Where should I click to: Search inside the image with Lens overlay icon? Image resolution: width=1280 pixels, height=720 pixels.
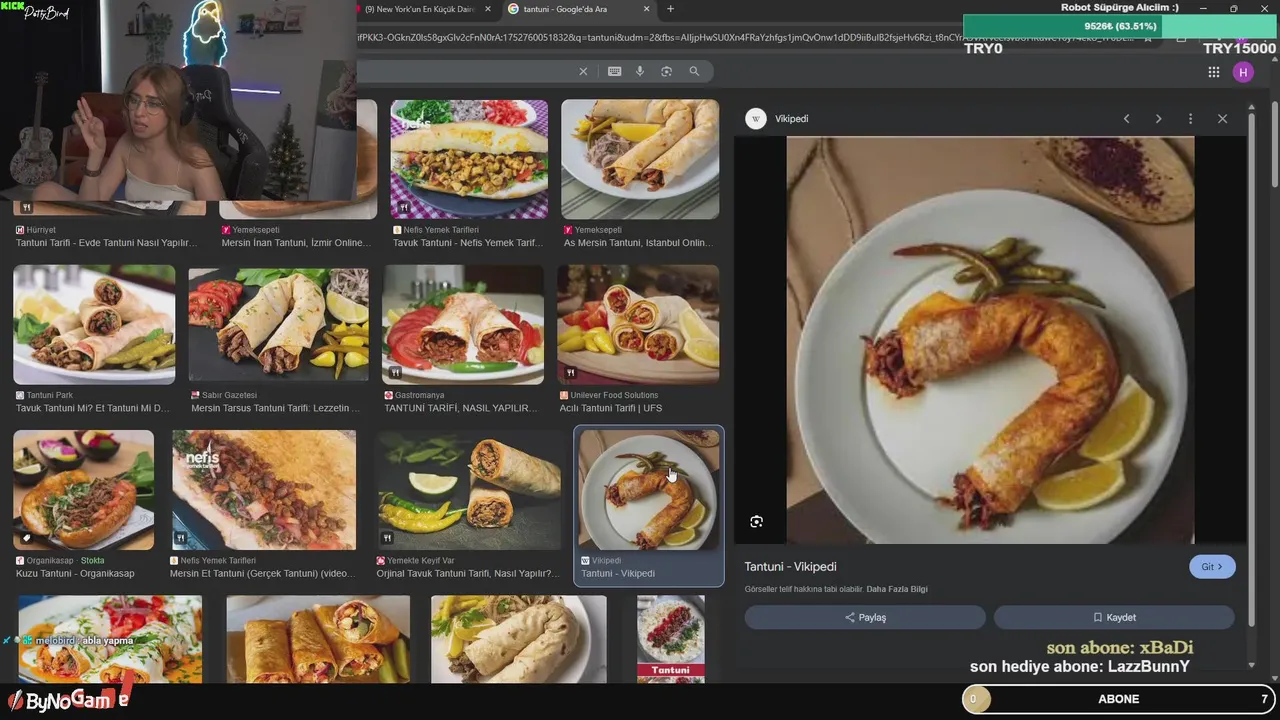[x=757, y=522]
